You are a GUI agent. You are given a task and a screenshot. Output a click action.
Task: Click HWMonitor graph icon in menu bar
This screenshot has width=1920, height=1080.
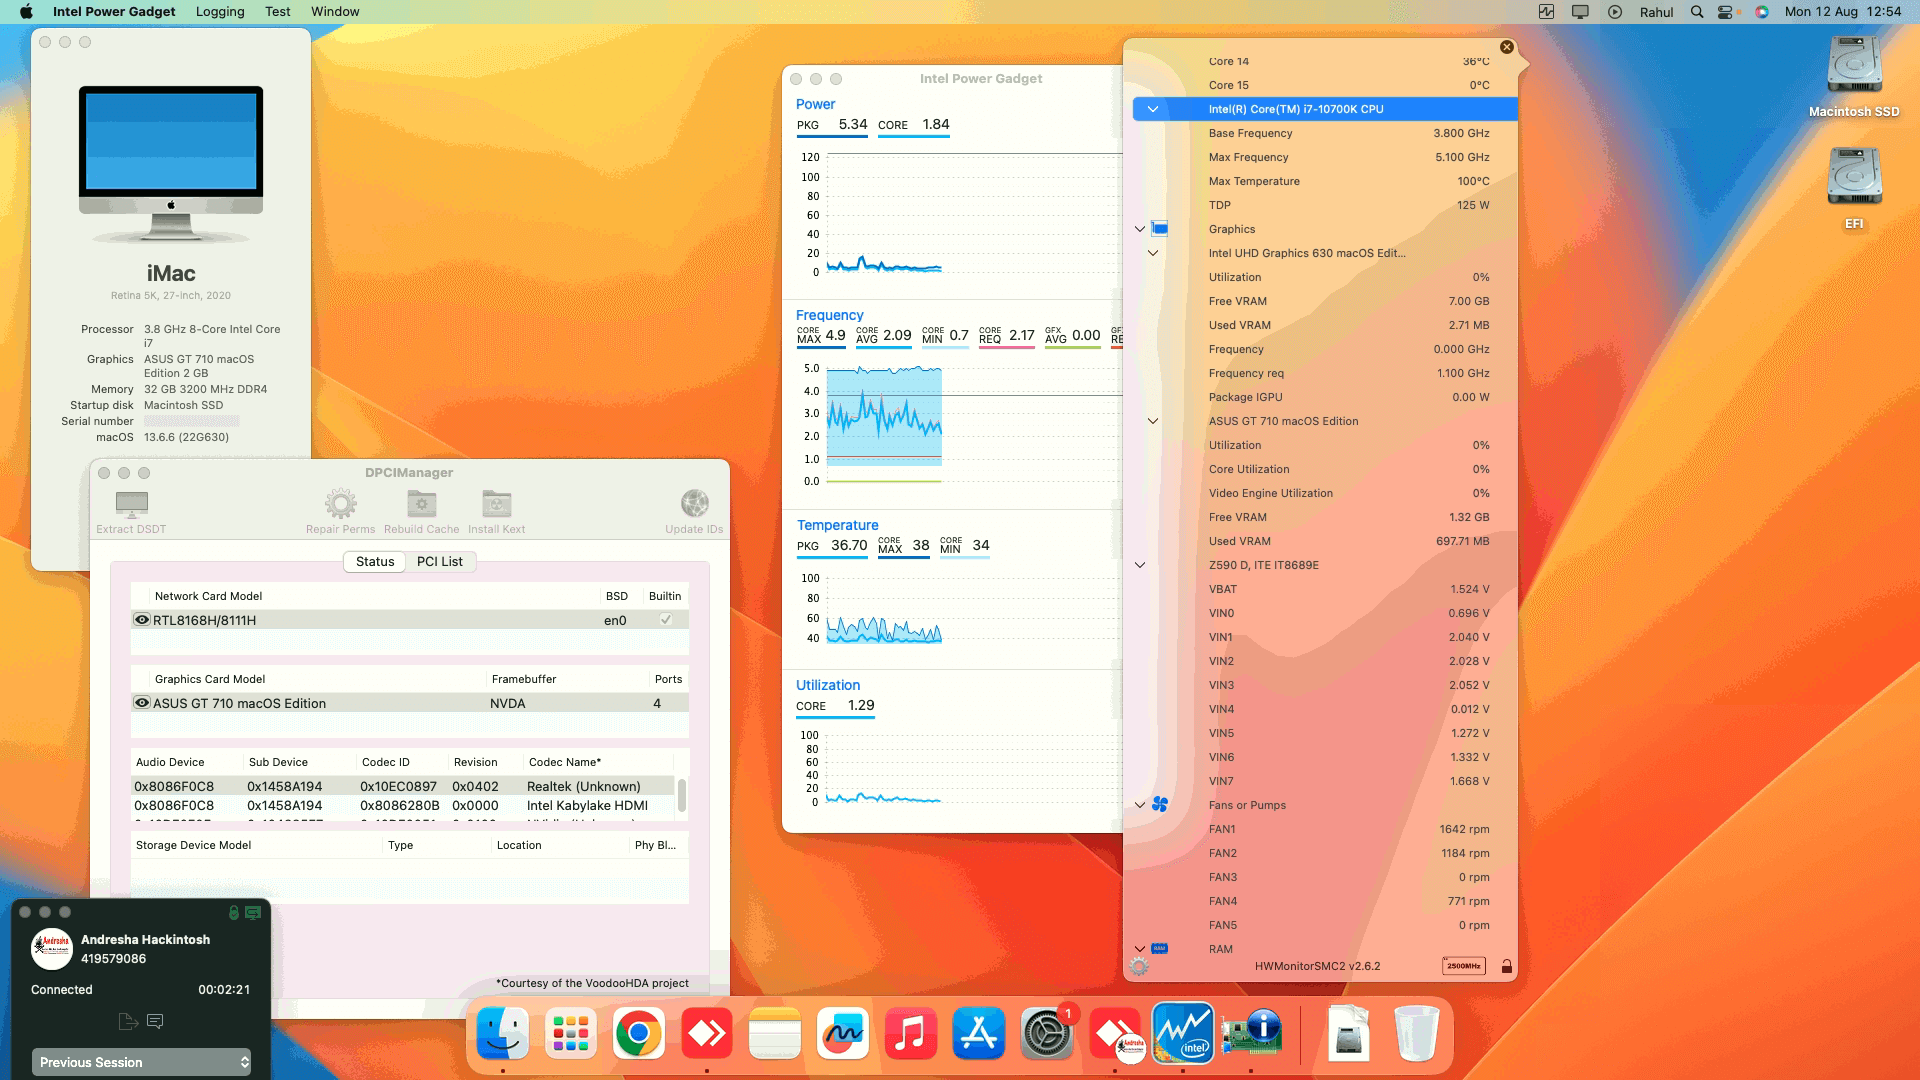1546,12
